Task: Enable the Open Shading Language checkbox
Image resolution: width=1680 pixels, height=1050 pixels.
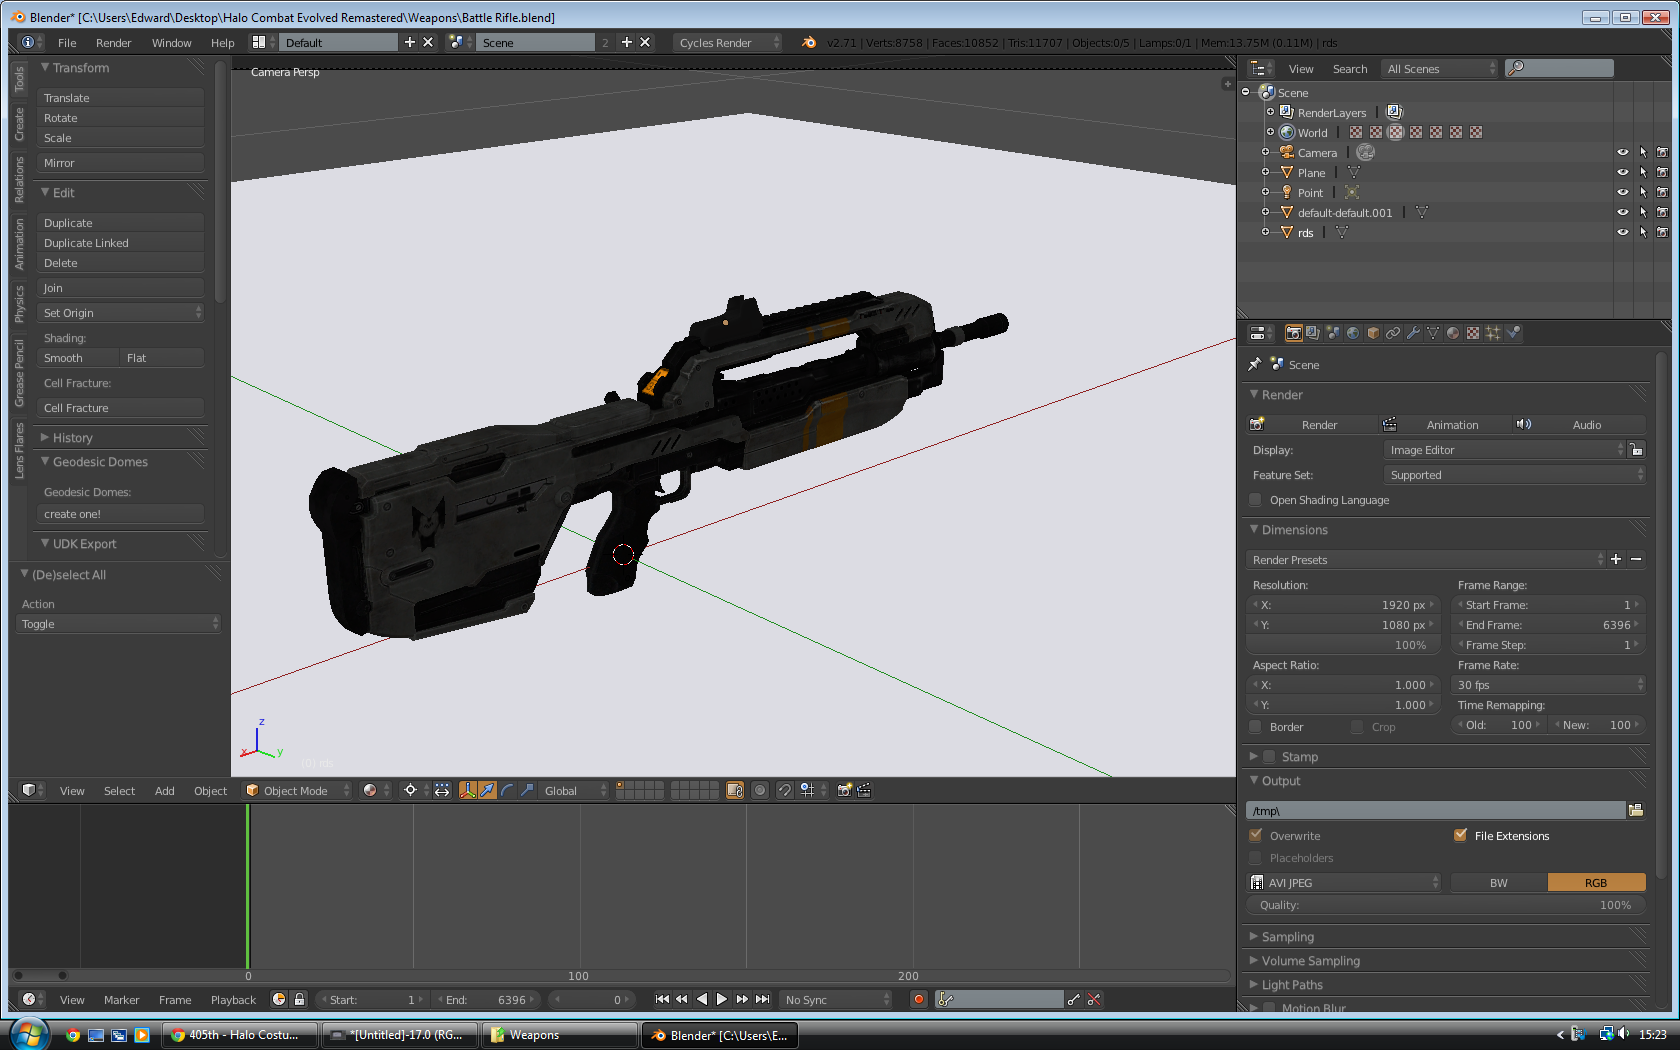Action: [1256, 500]
